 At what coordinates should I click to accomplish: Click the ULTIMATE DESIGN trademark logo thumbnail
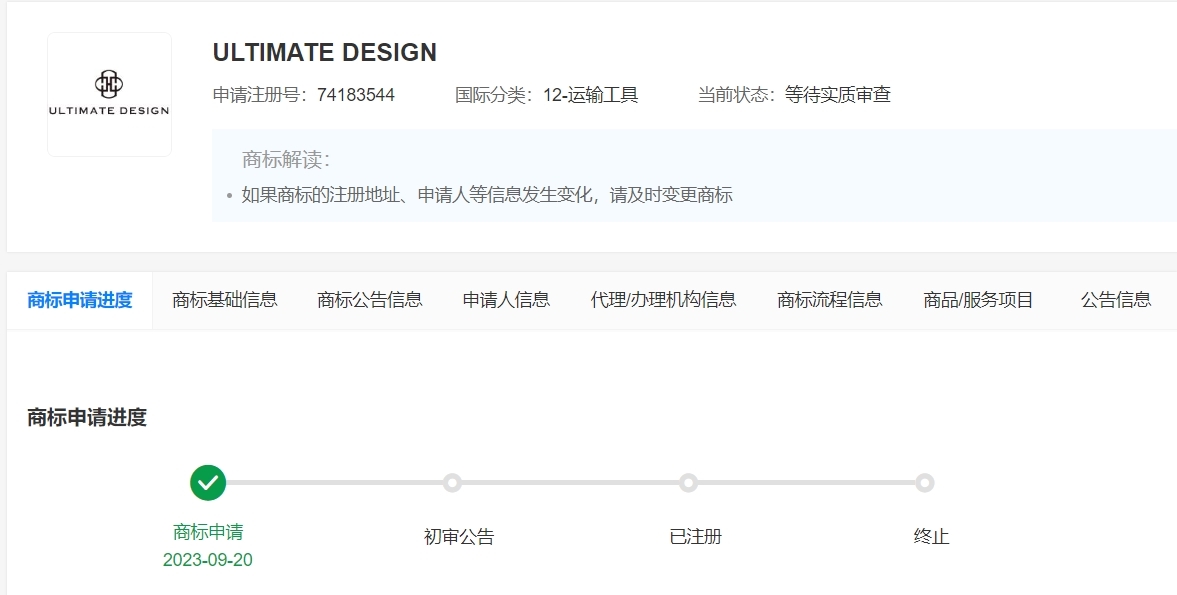coord(109,94)
